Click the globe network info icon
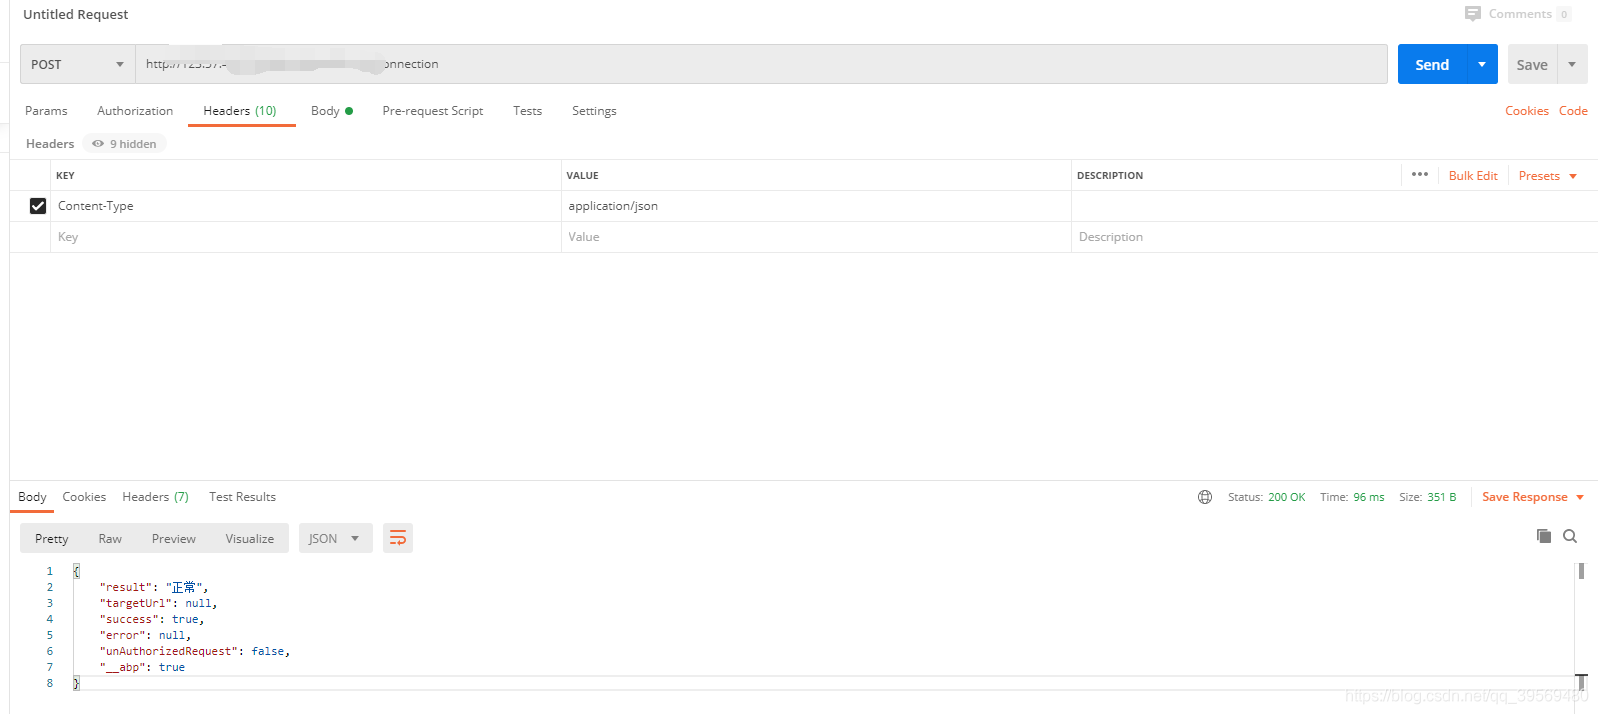1598x714 pixels. coord(1205,497)
